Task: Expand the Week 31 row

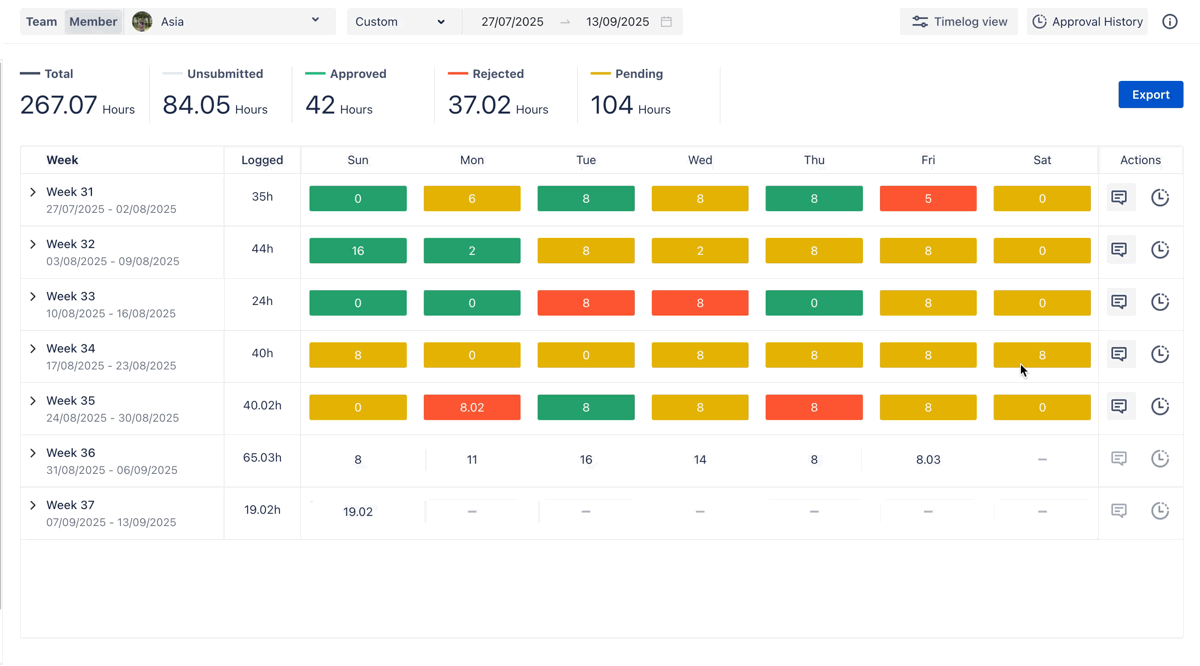Action: [x=33, y=192]
